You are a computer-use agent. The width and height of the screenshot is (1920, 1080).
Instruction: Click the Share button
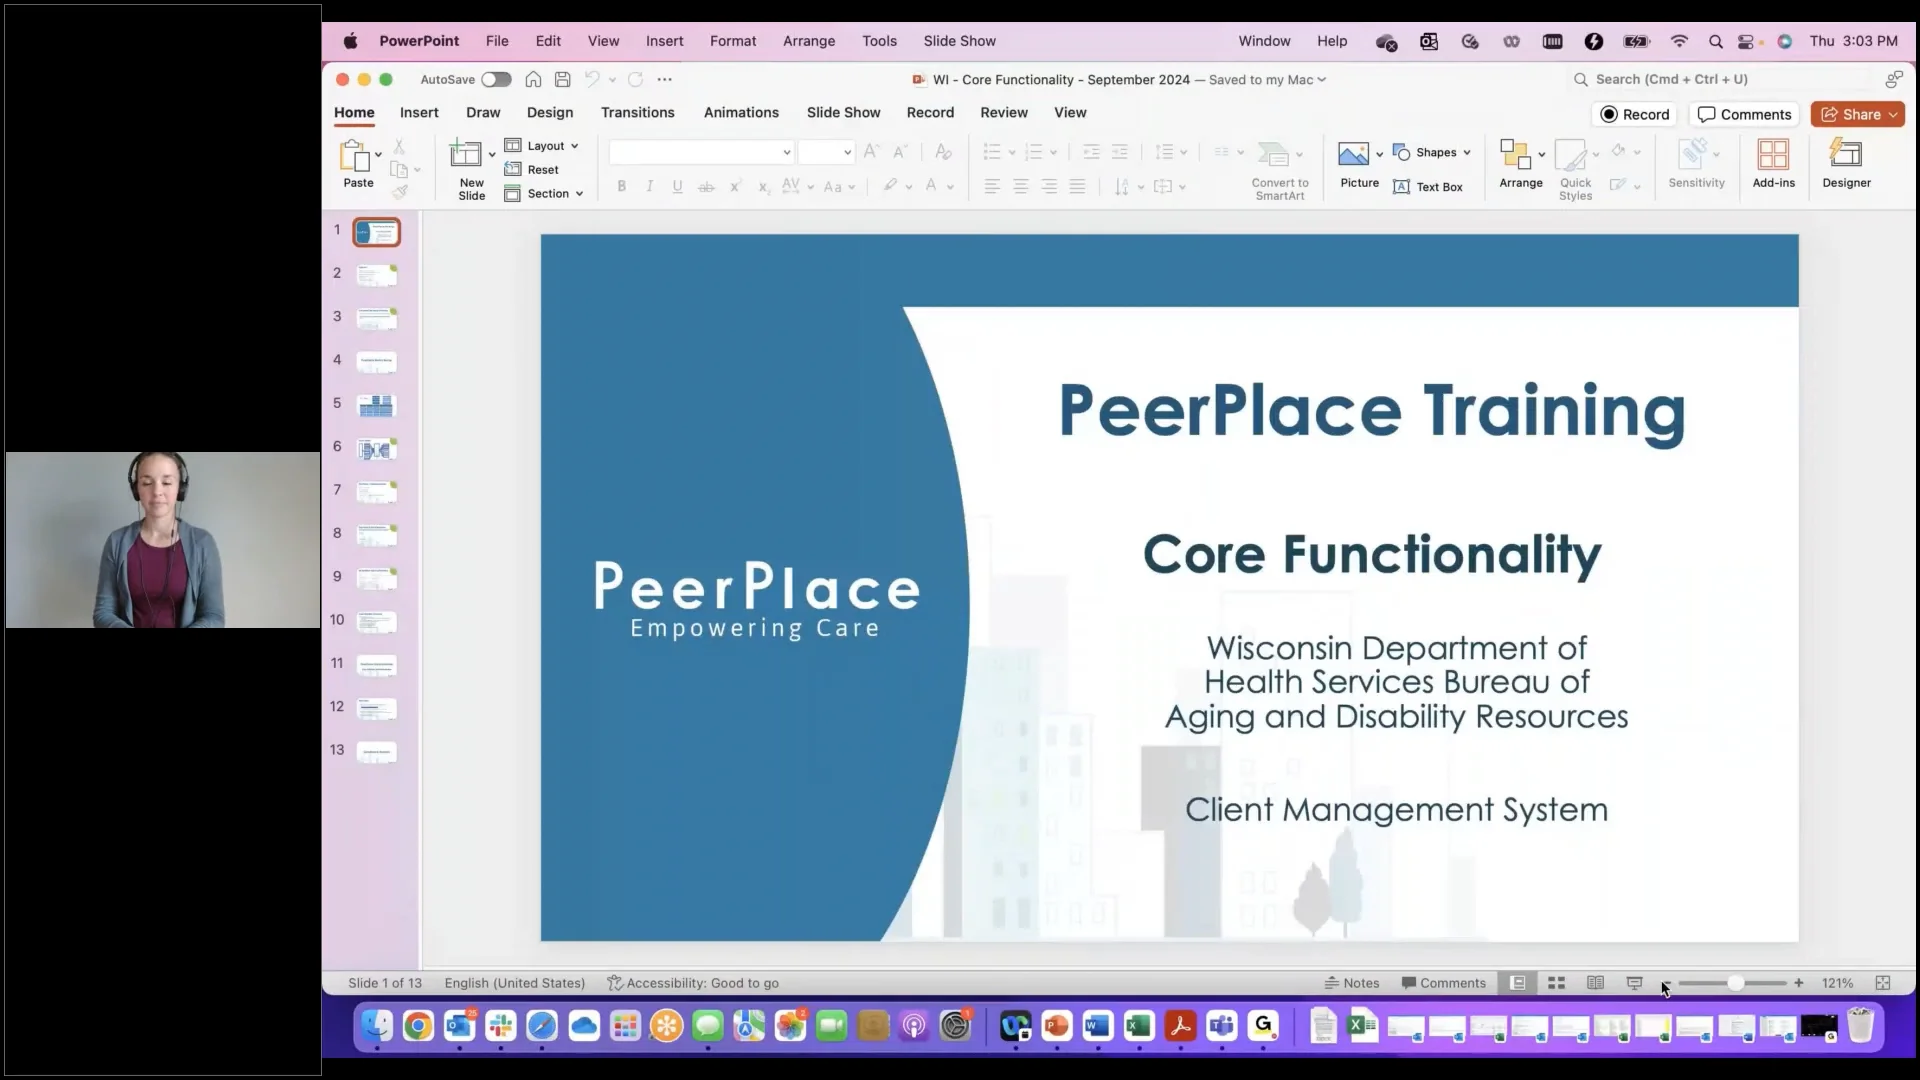1857,114
